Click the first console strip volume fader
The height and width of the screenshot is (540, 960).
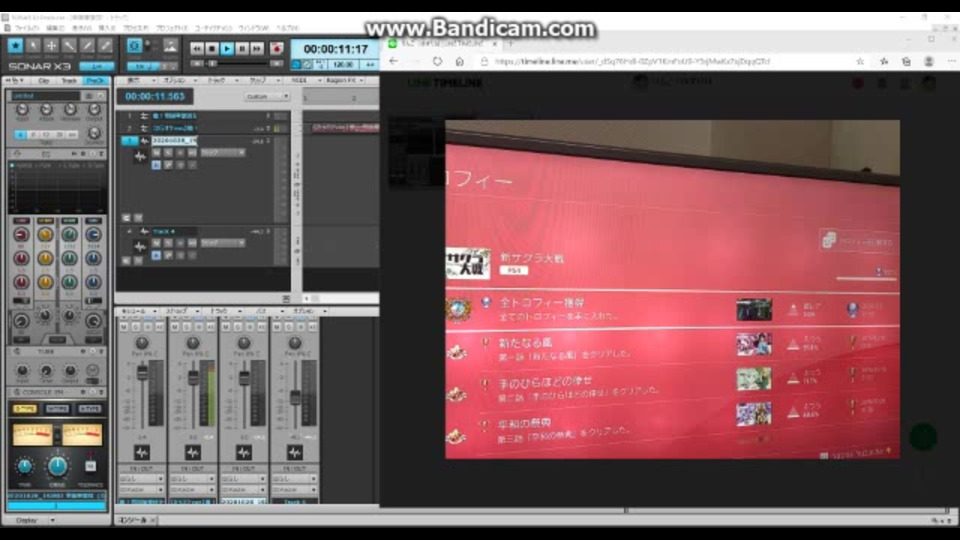pos(142,372)
